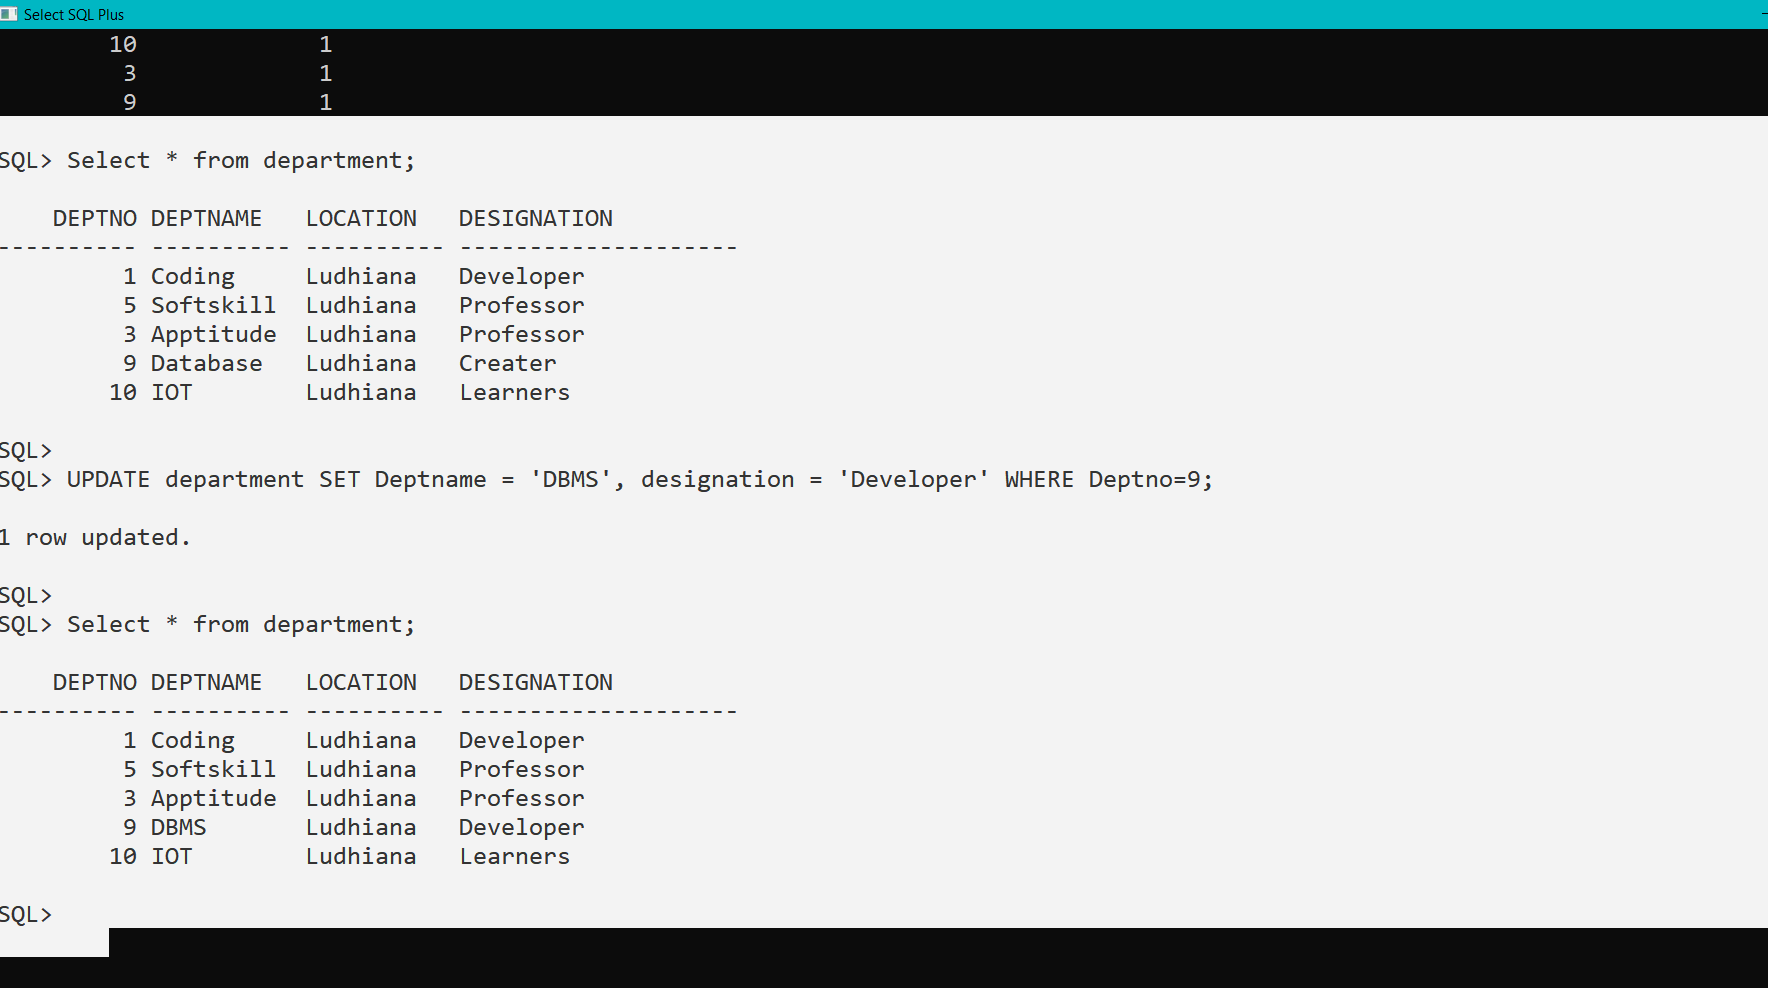Select the UPDATE department statement line
Image resolution: width=1768 pixels, height=988 pixels.
640,479
